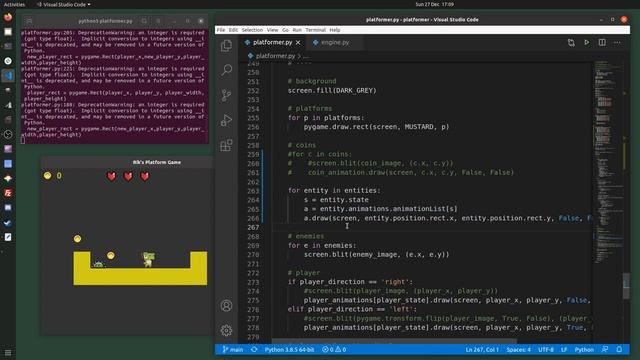This screenshot has width=640, height=360.
Task: Click the clock in the top bar
Action: click(x=434, y=4)
